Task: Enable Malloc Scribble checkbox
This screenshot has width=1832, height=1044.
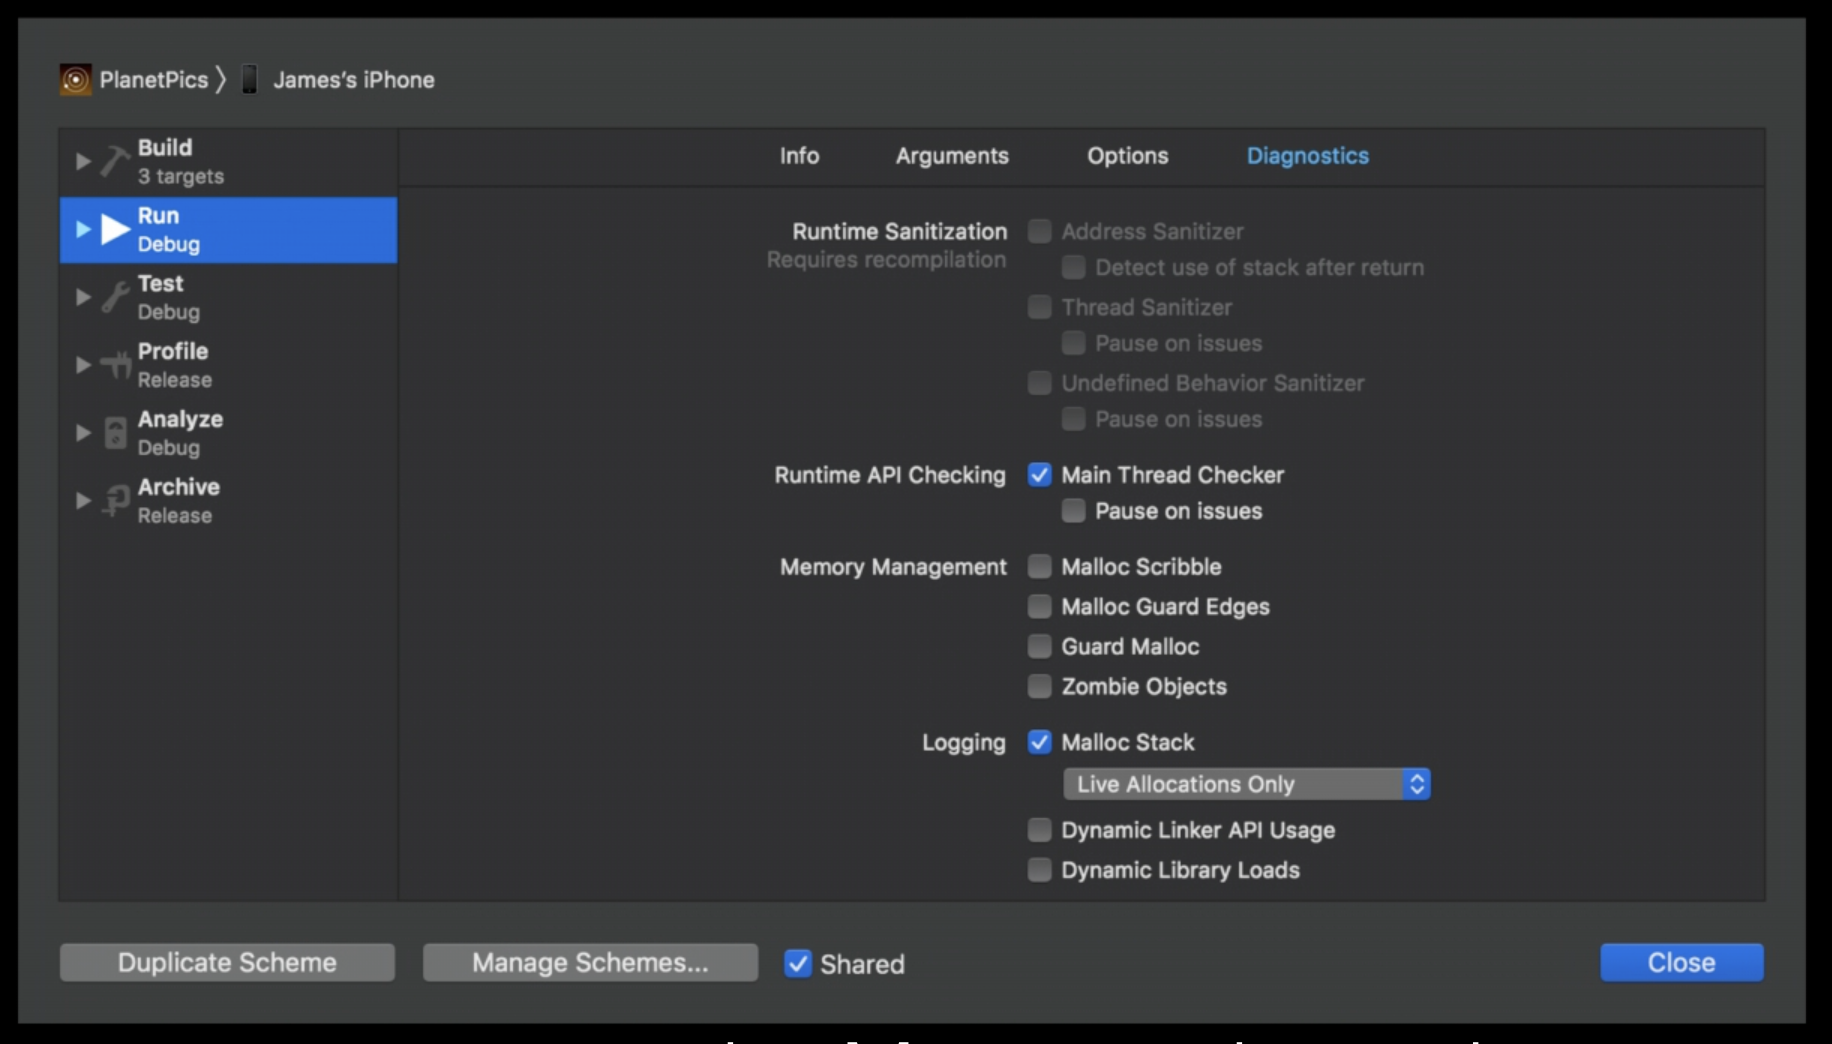Action: (x=1040, y=567)
